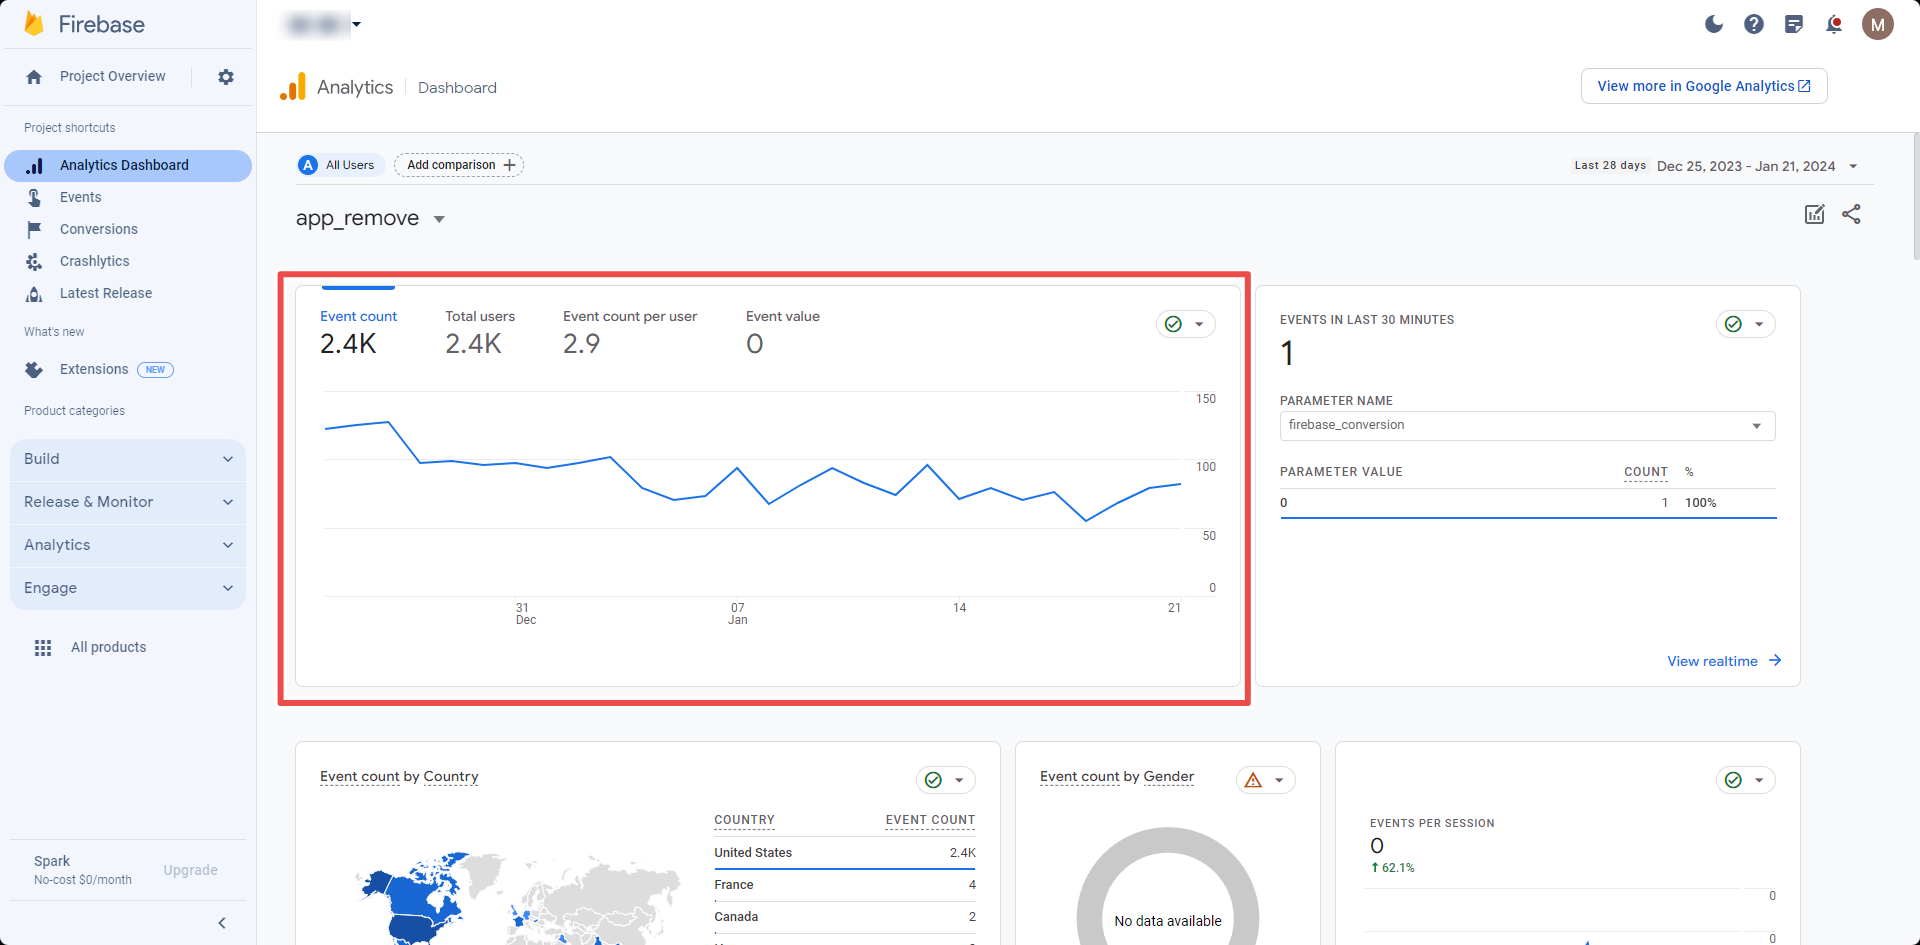Screen dimensions: 1920x945
Task: Expand the Analytics product category
Action: click(x=128, y=545)
